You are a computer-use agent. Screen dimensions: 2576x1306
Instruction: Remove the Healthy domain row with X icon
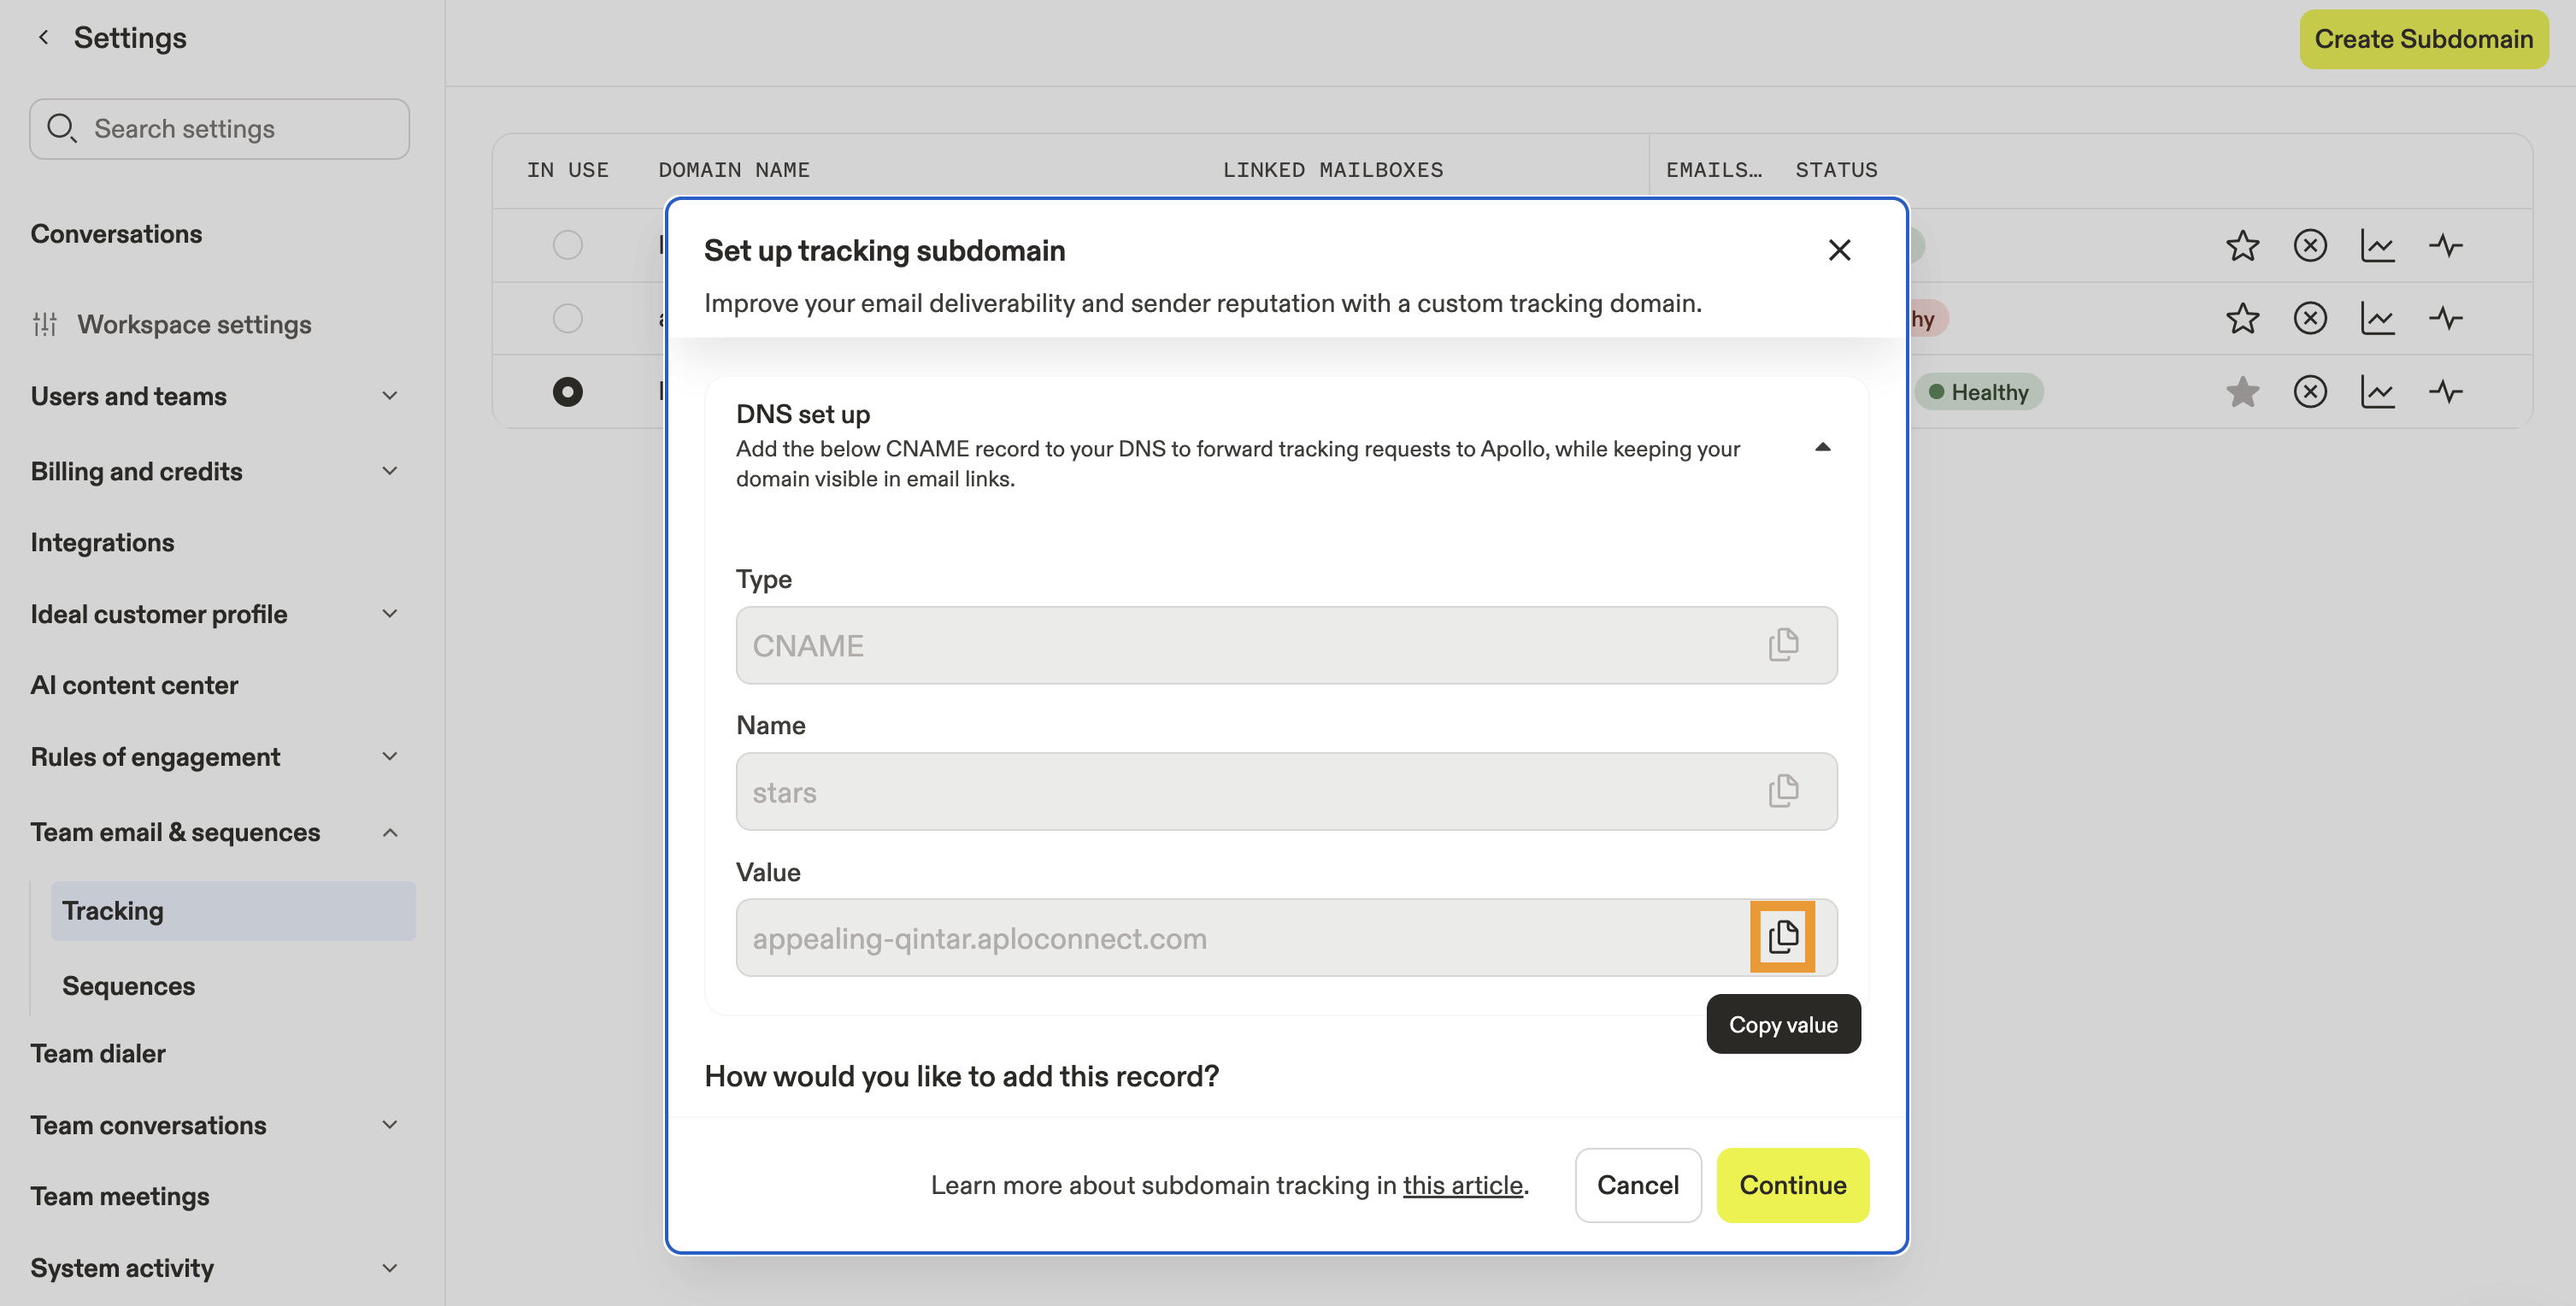(2310, 391)
